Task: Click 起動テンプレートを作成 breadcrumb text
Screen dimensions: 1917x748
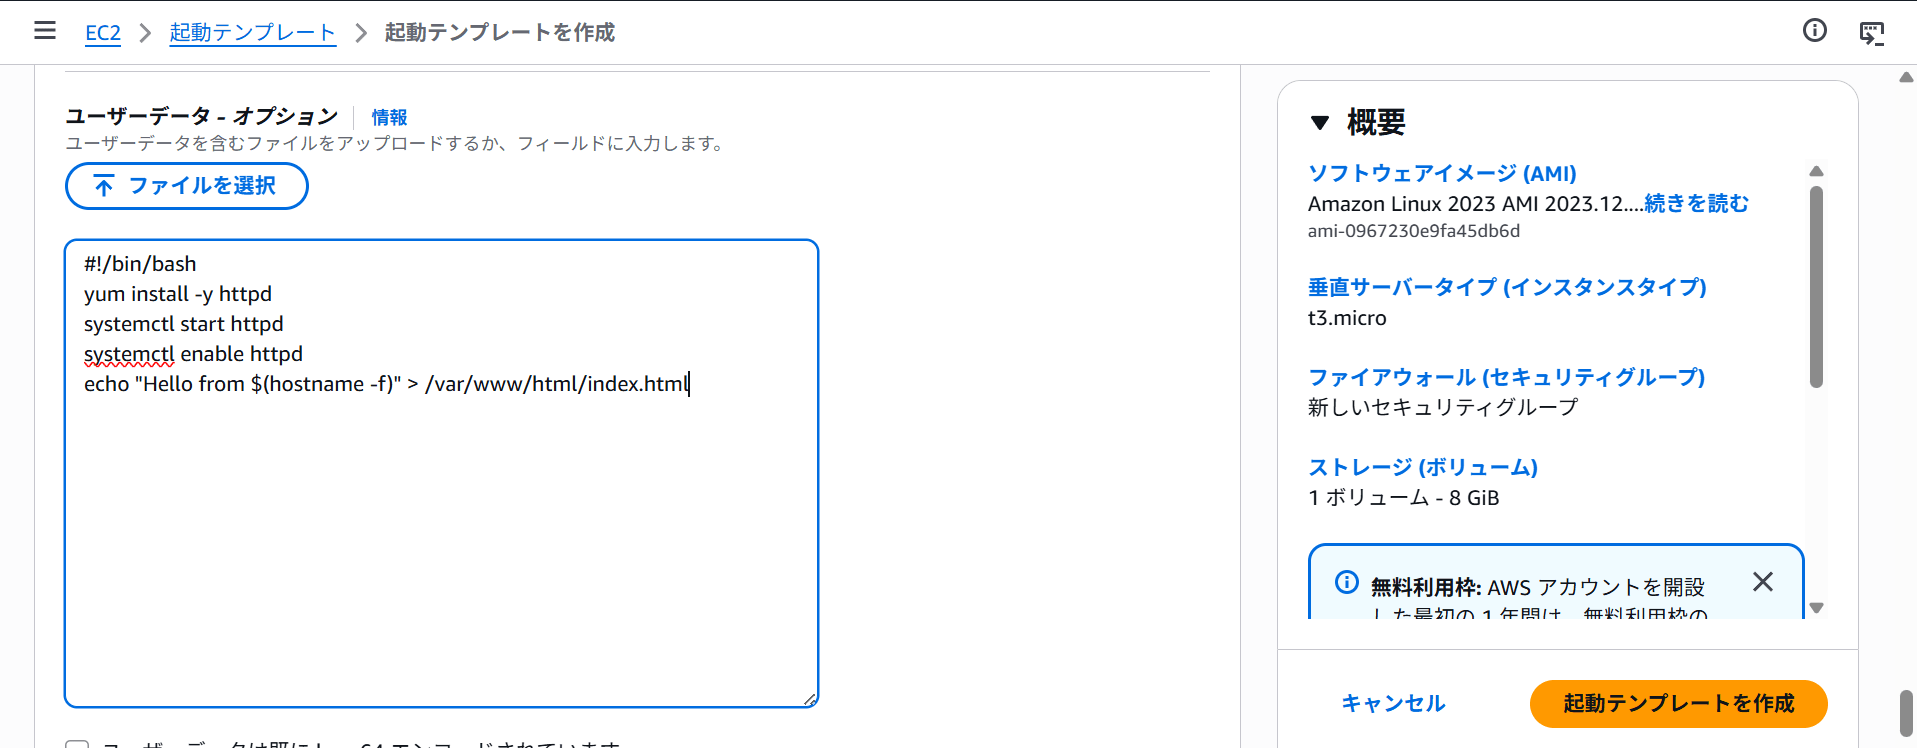Action: [x=499, y=33]
